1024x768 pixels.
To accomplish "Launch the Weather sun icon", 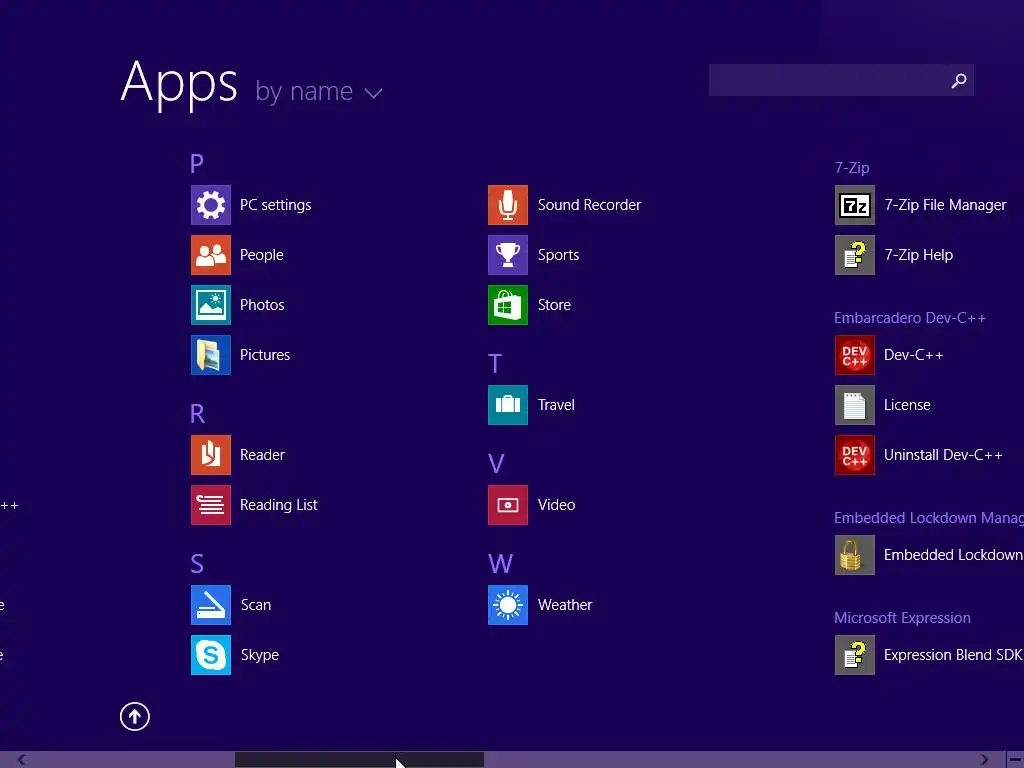I will [x=507, y=605].
